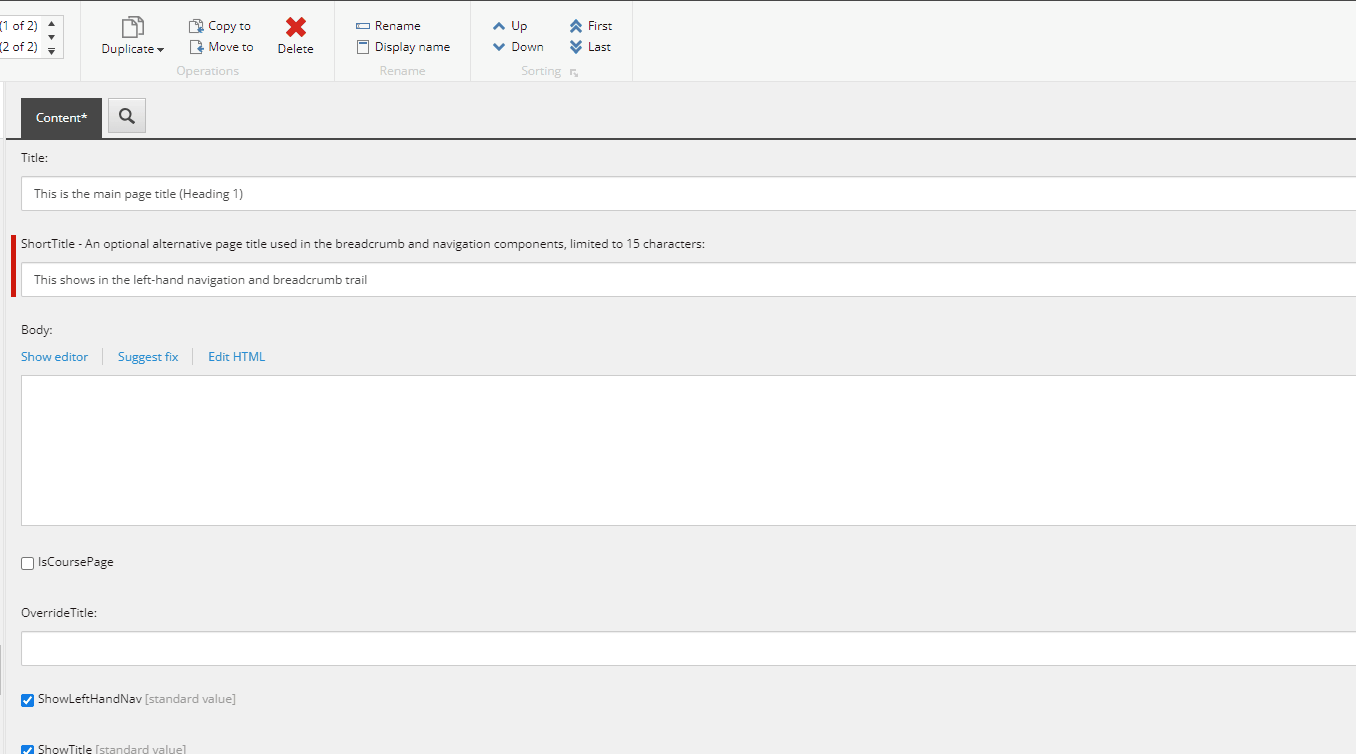
Task: Switch to the Content tab
Action: click(x=61, y=117)
